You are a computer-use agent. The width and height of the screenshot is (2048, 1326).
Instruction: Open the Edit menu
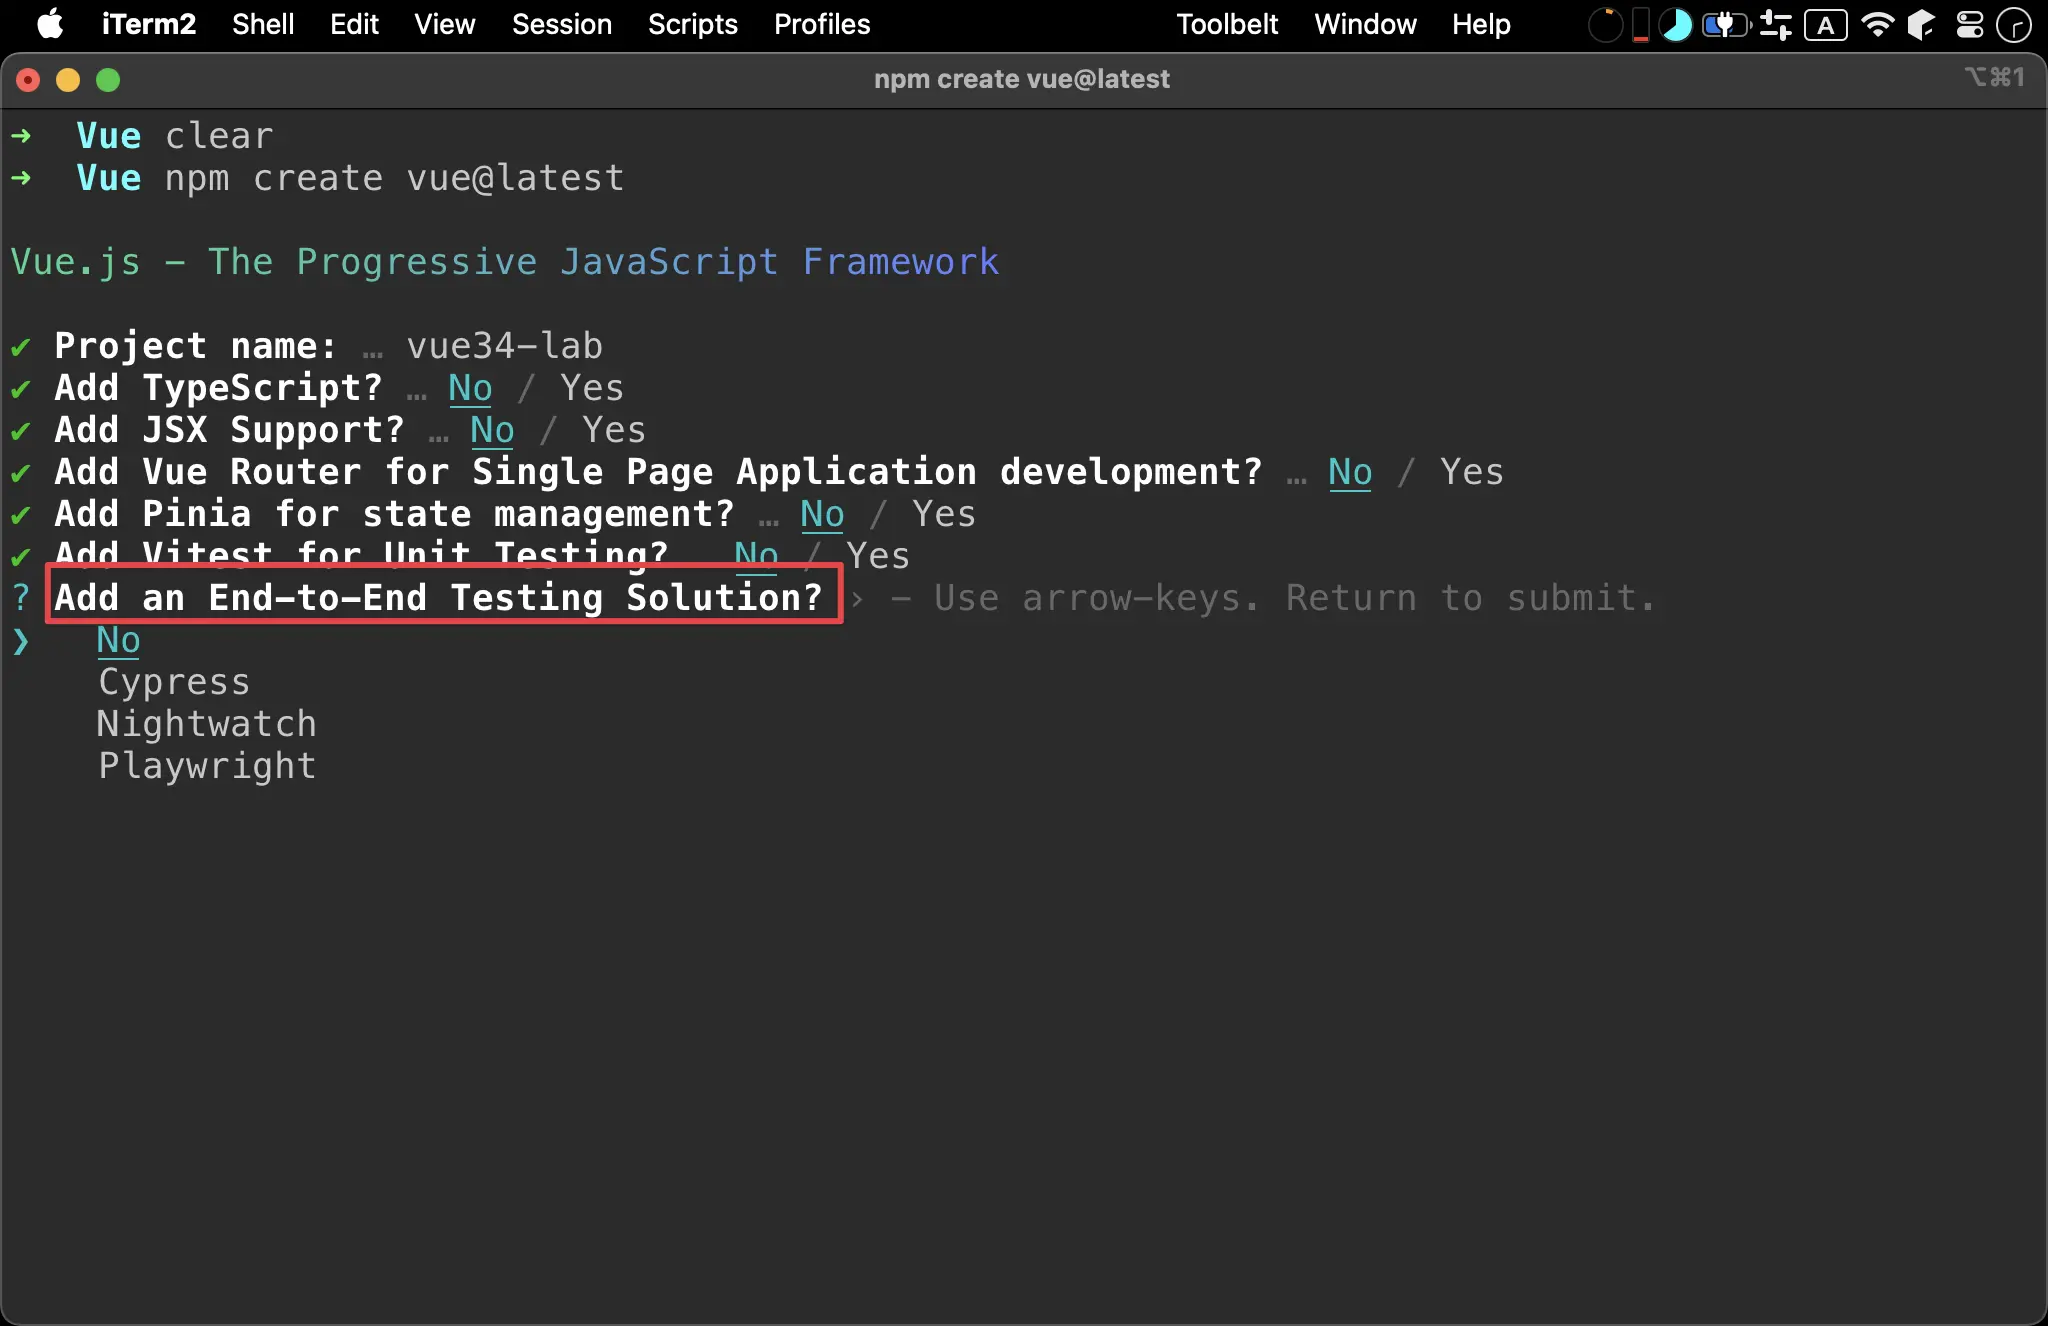coord(354,24)
